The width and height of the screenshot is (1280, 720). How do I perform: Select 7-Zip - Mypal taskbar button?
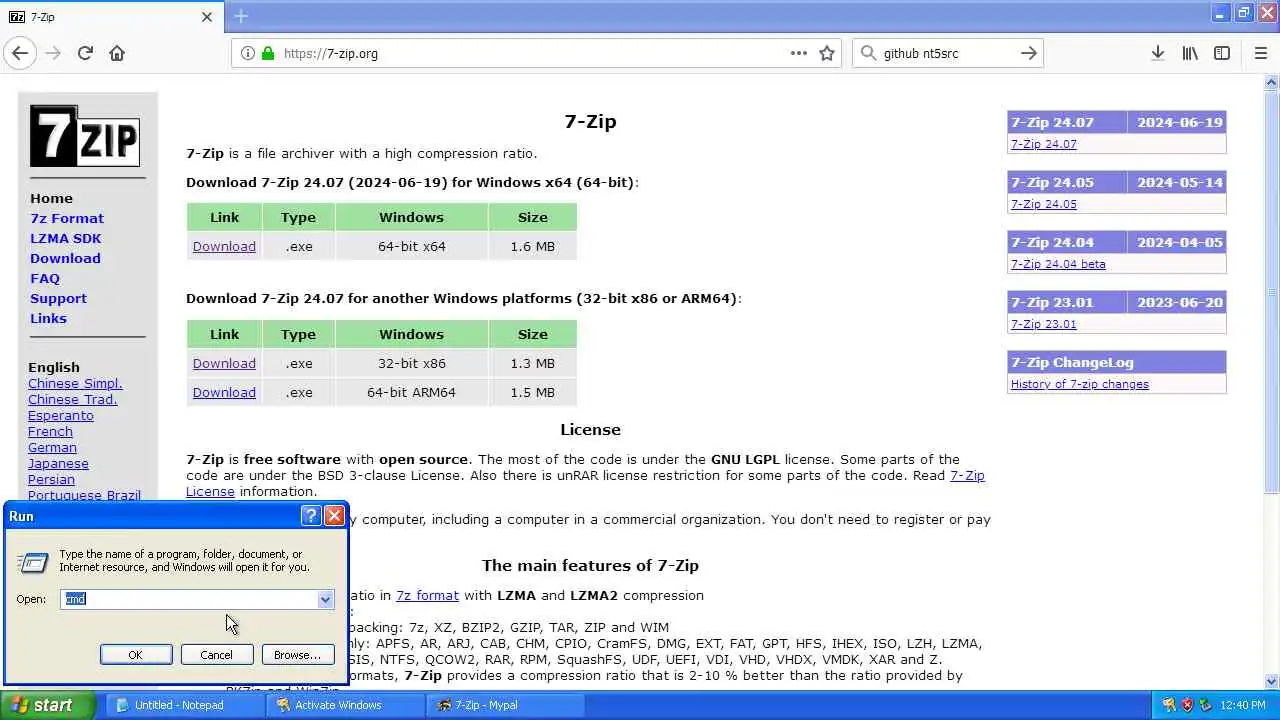coord(507,705)
